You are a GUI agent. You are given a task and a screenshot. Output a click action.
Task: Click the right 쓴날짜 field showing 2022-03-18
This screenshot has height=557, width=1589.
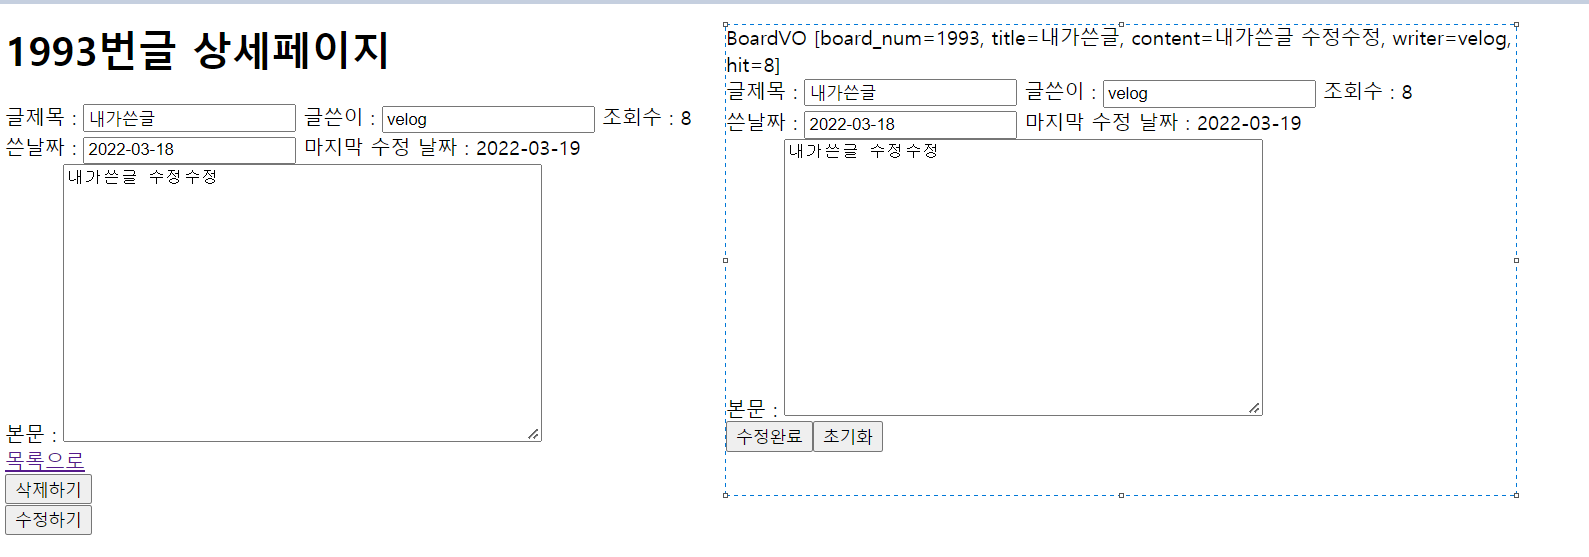[910, 125]
